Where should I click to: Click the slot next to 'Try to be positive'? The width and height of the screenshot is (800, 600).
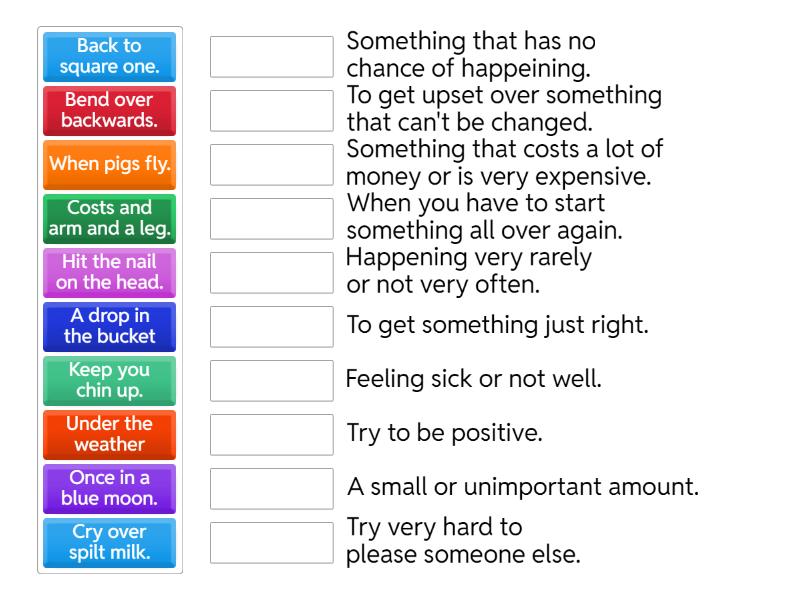click(x=270, y=434)
